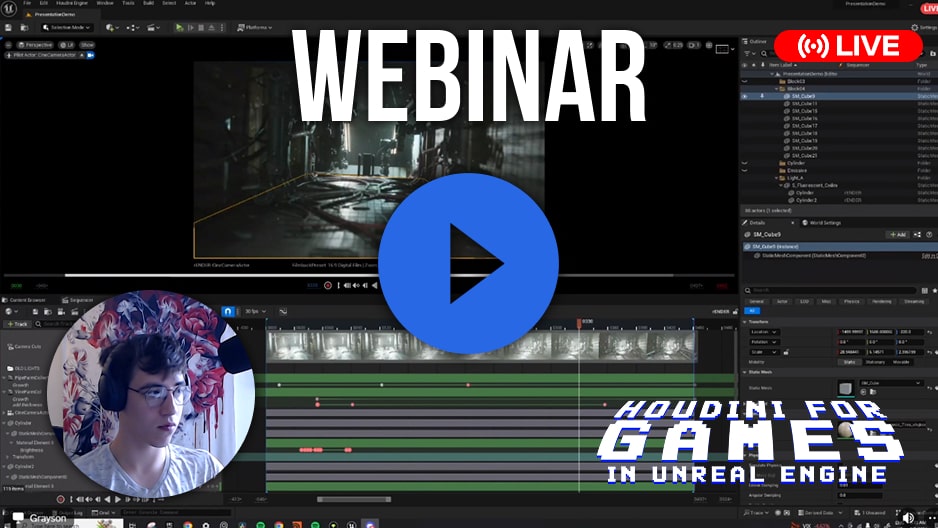
Task: Set Mobility to Movable
Action: [x=901, y=362]
